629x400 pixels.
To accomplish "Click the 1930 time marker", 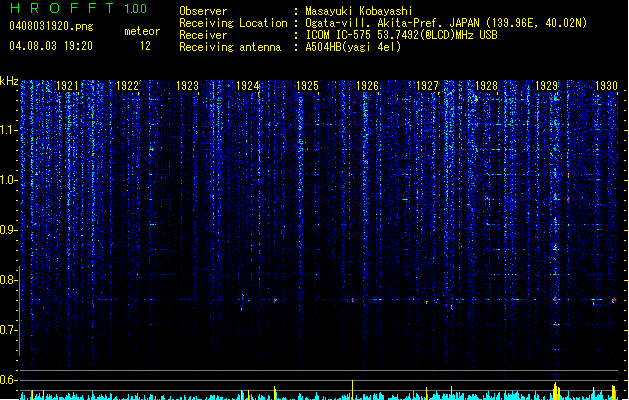I will (x=606, y=86).
